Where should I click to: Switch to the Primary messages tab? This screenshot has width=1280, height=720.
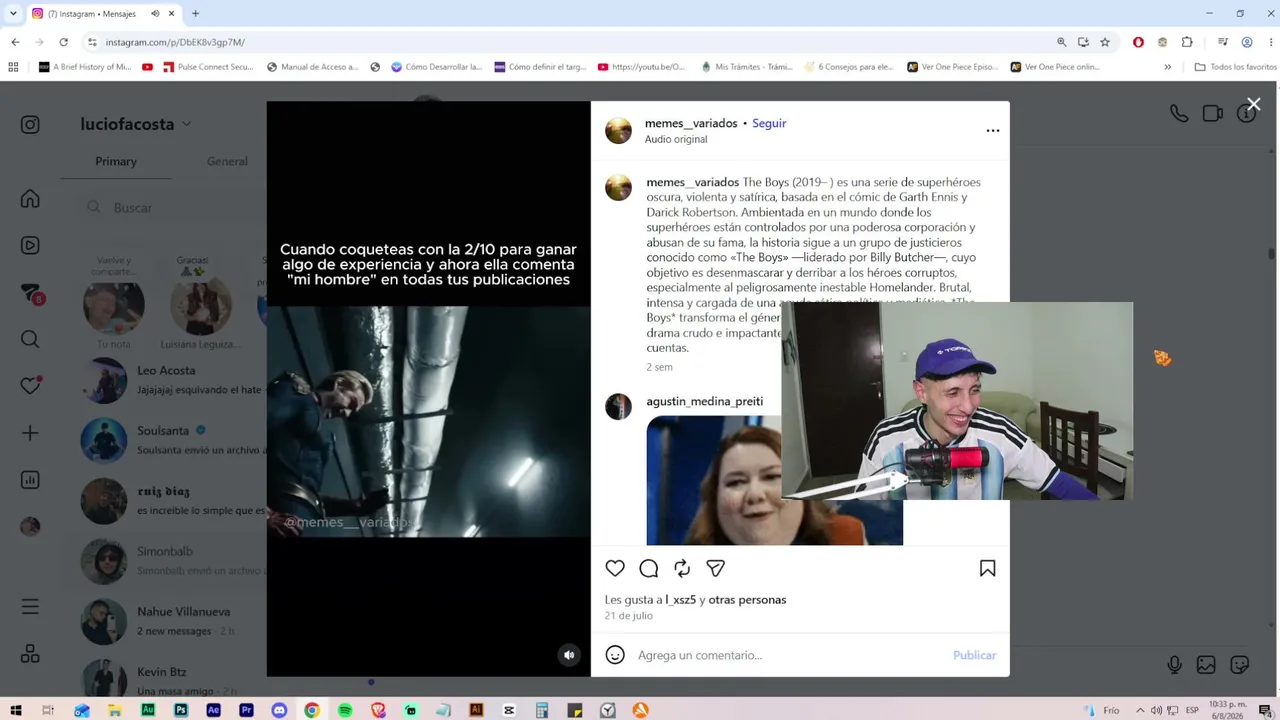pos(116,161)
